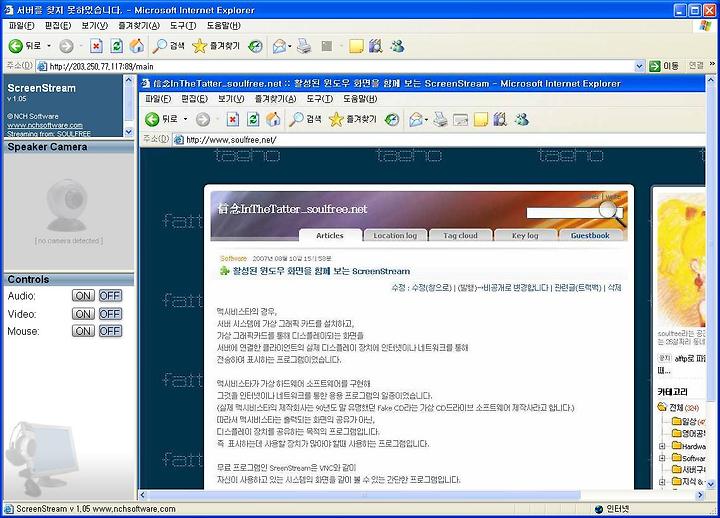Viewport: 720px width, 518px height.
Task: Open the dropdown arrow next to outer Forward button
Action: pyautogui.click(x=80, y=46)
